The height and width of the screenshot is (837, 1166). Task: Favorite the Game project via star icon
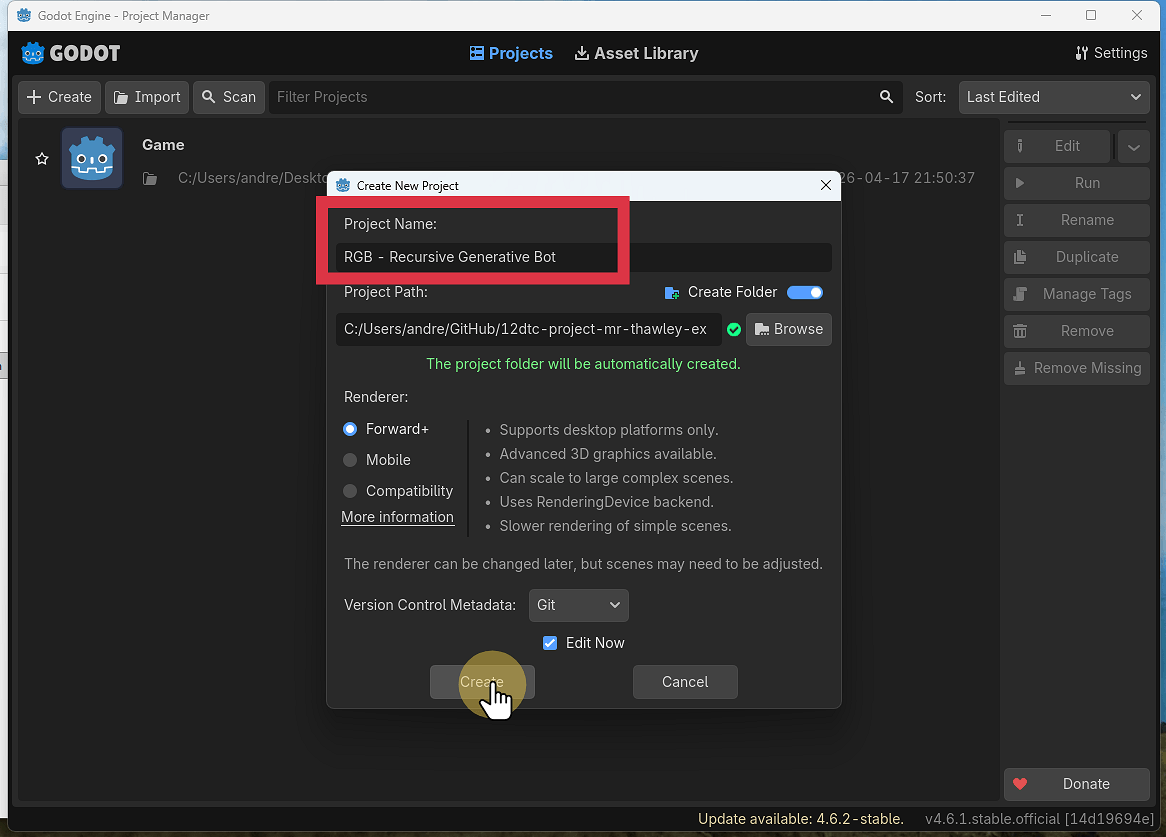pos(41,158)
